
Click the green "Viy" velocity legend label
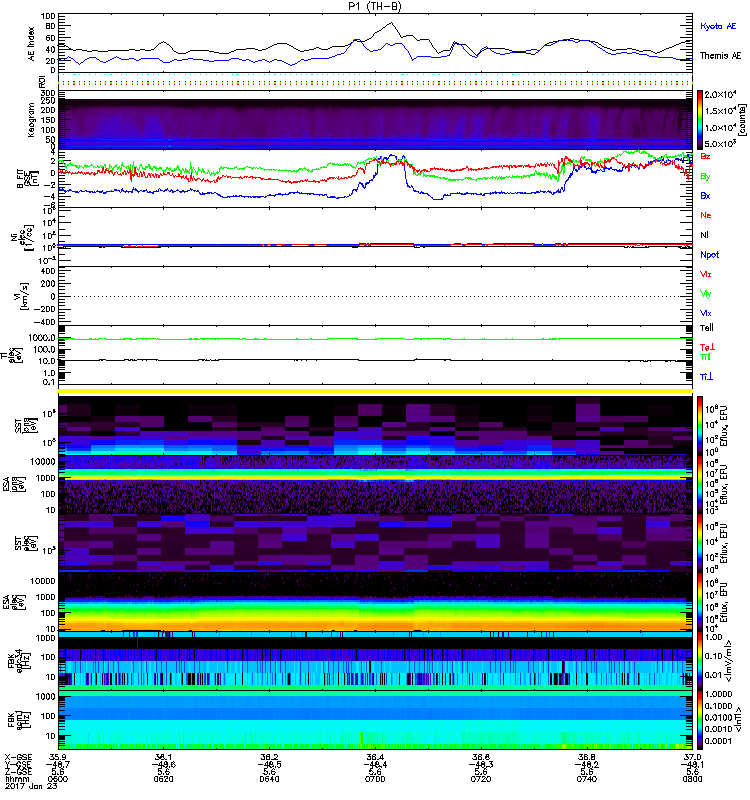click(706, 294)
